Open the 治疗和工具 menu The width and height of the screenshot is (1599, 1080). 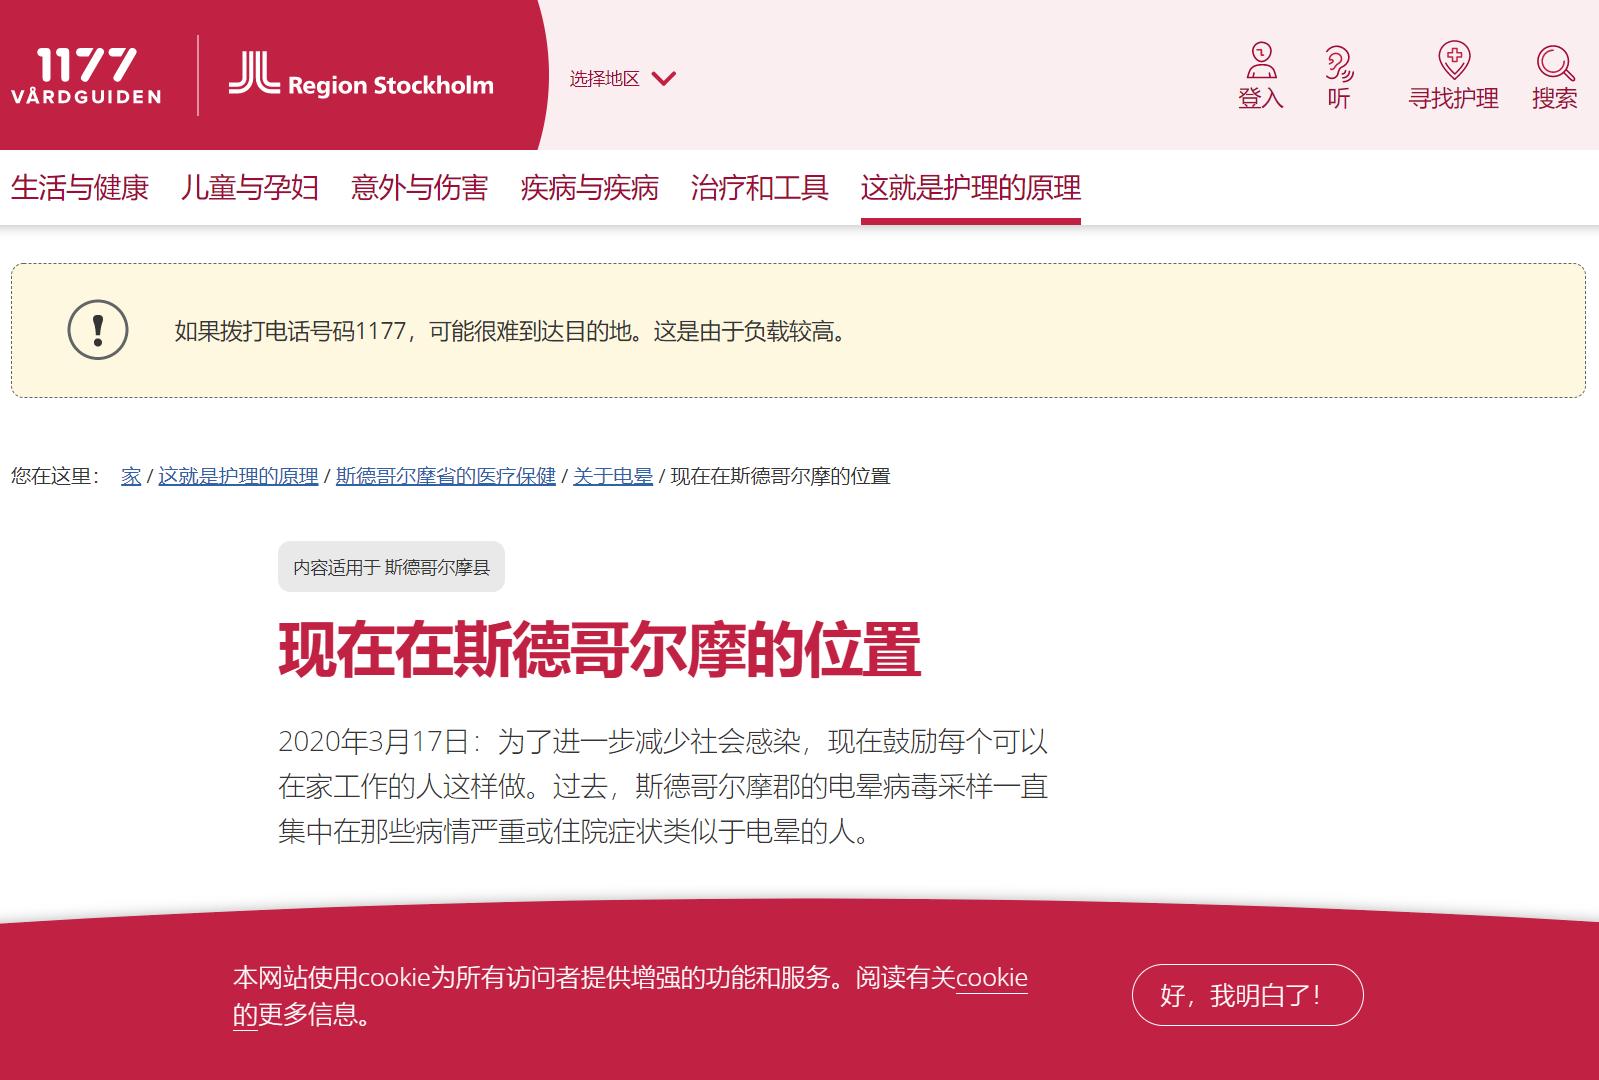pos(760,187)
